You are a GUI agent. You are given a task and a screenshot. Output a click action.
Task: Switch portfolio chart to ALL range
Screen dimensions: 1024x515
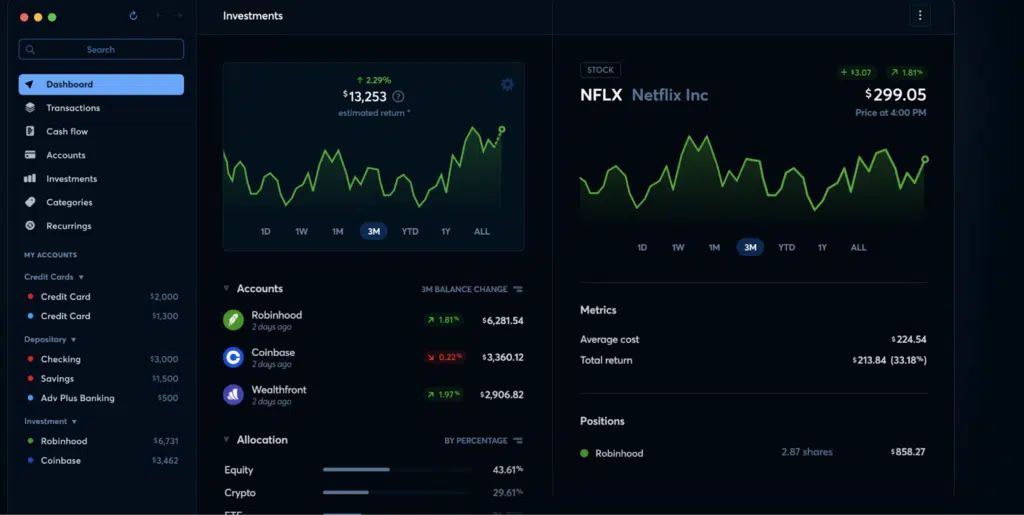(x=482, y=231)
